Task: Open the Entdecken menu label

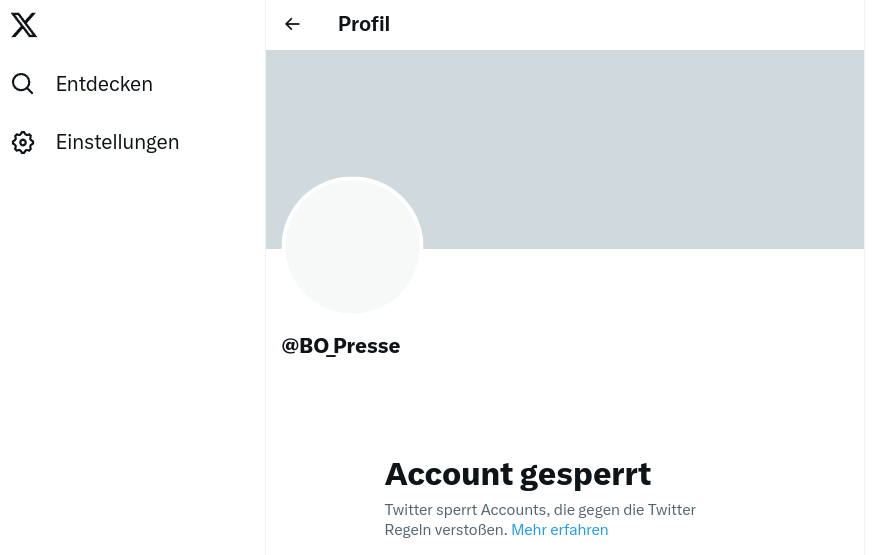Action: 104,84
